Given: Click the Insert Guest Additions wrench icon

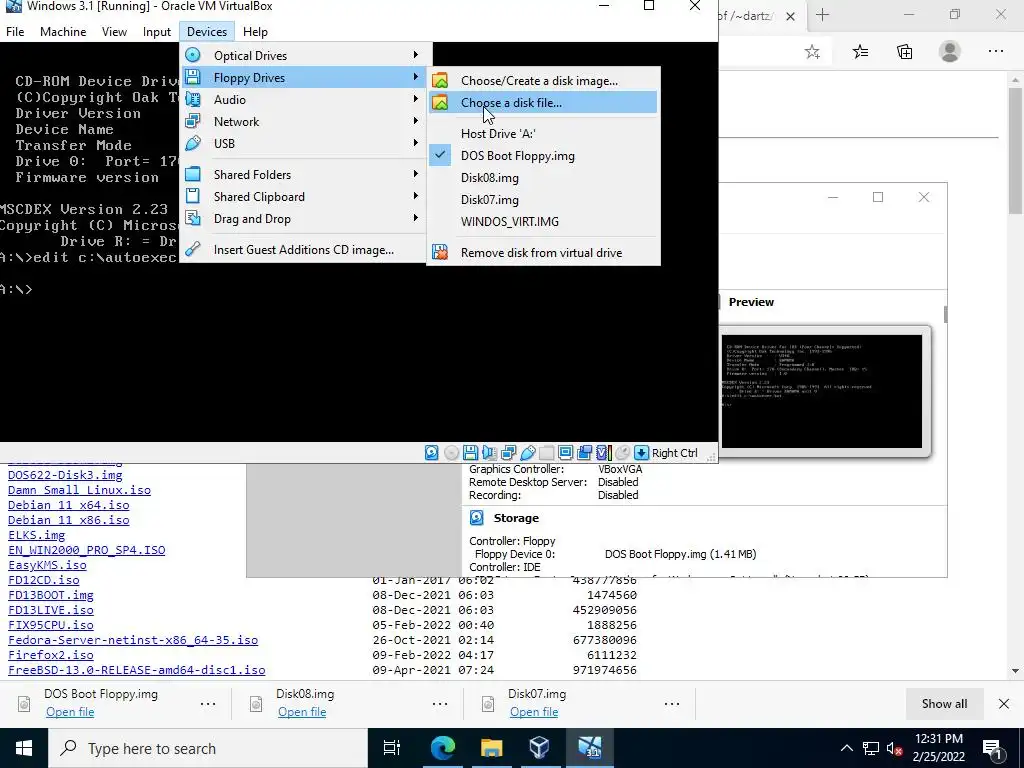Looking at the screenshot, I should [193, 249].
